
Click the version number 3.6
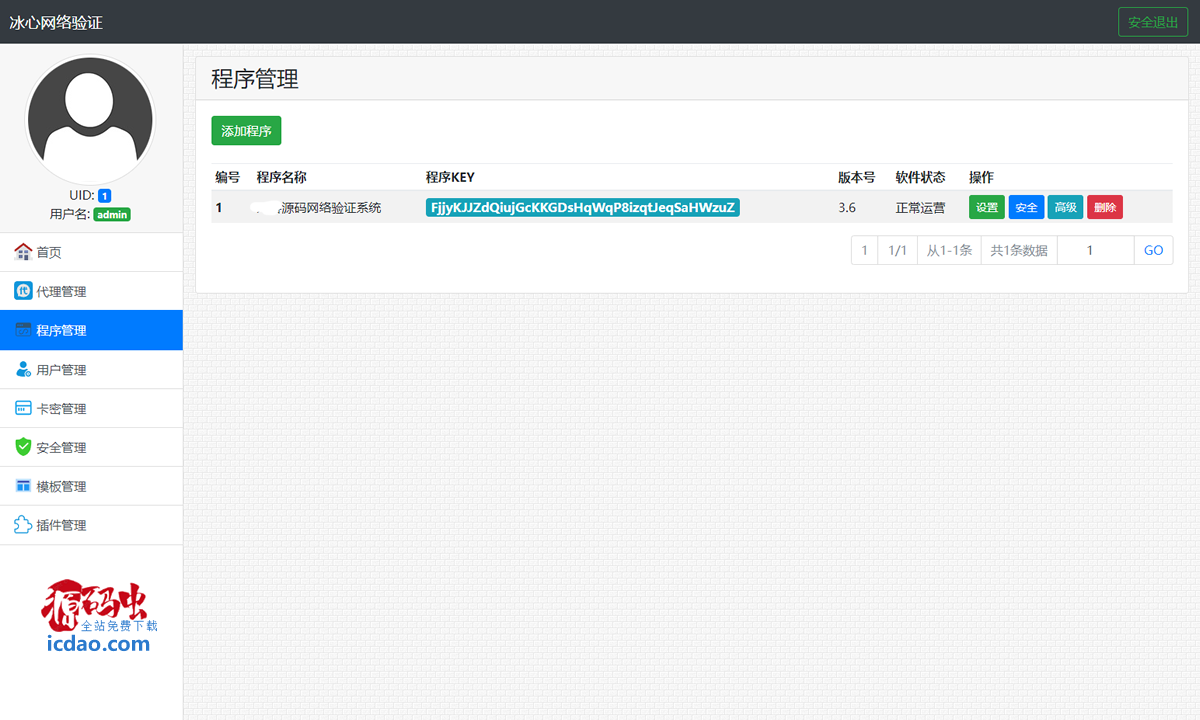[x=847, y=208]
